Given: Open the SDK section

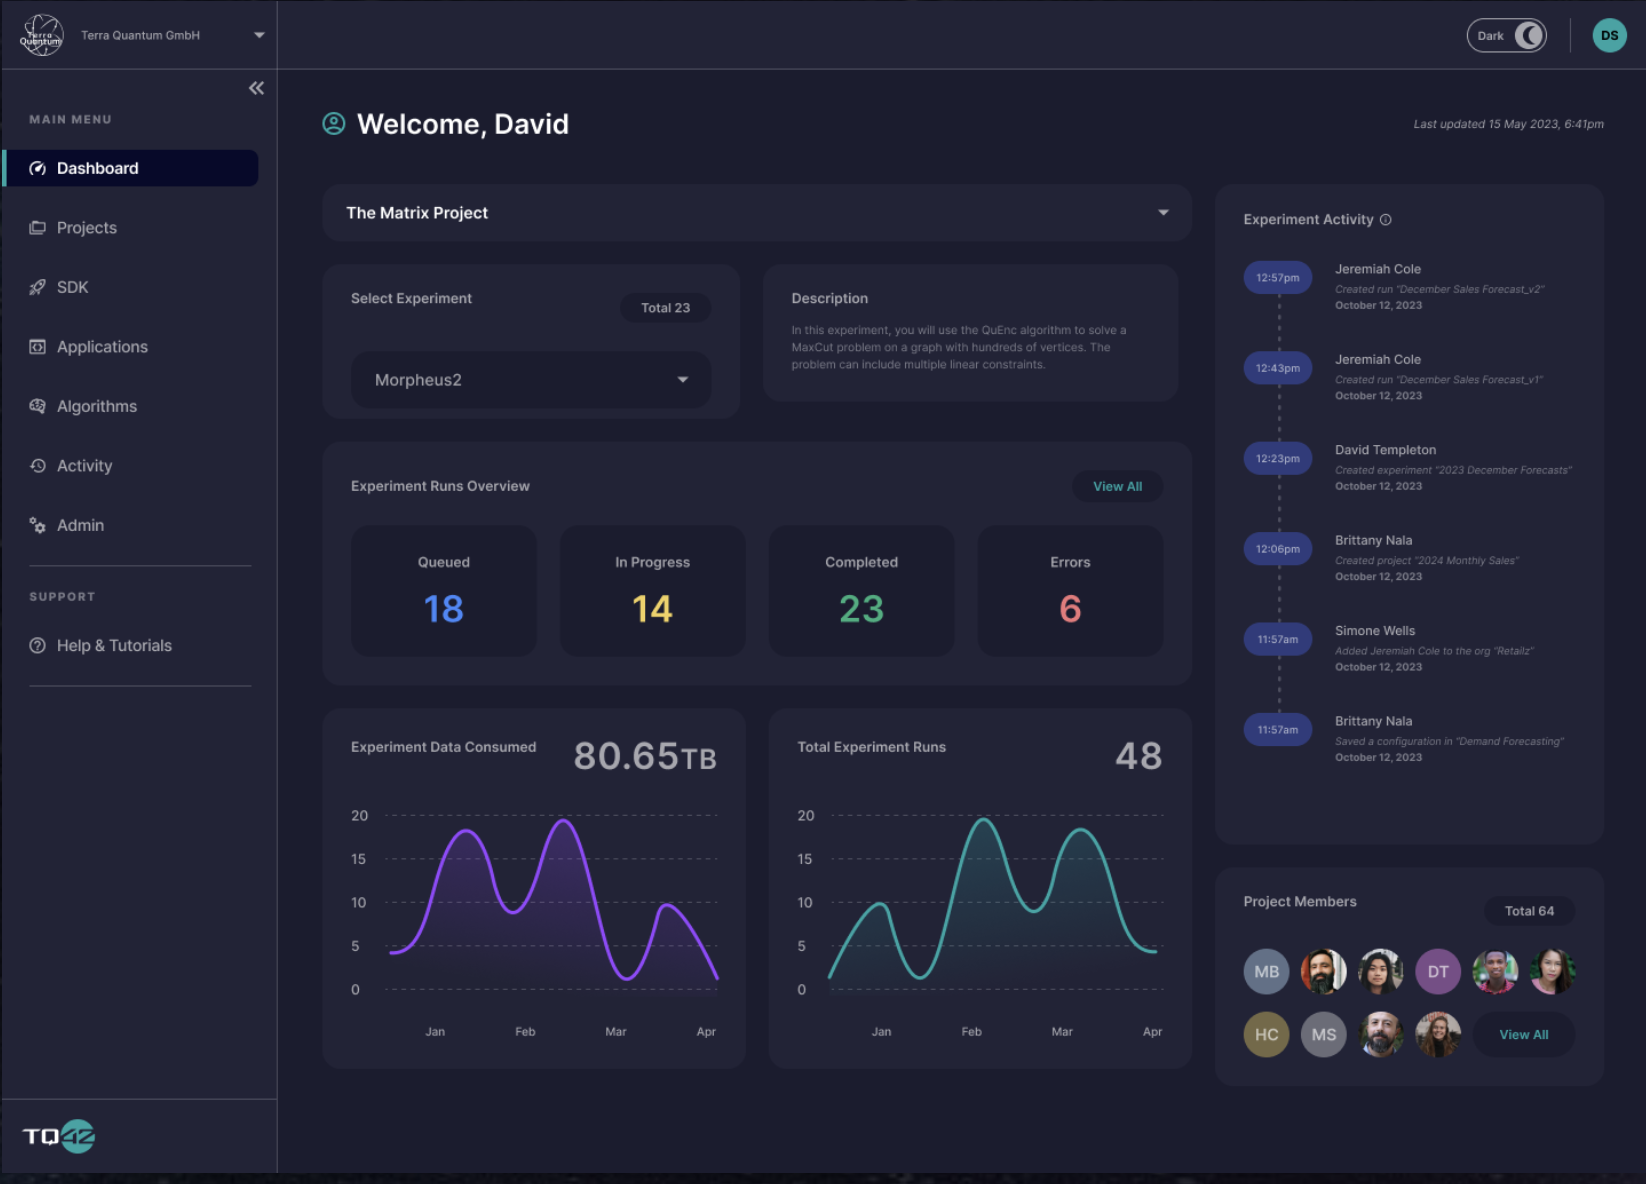Looking at the screenshot, I should tap(73, 287).
